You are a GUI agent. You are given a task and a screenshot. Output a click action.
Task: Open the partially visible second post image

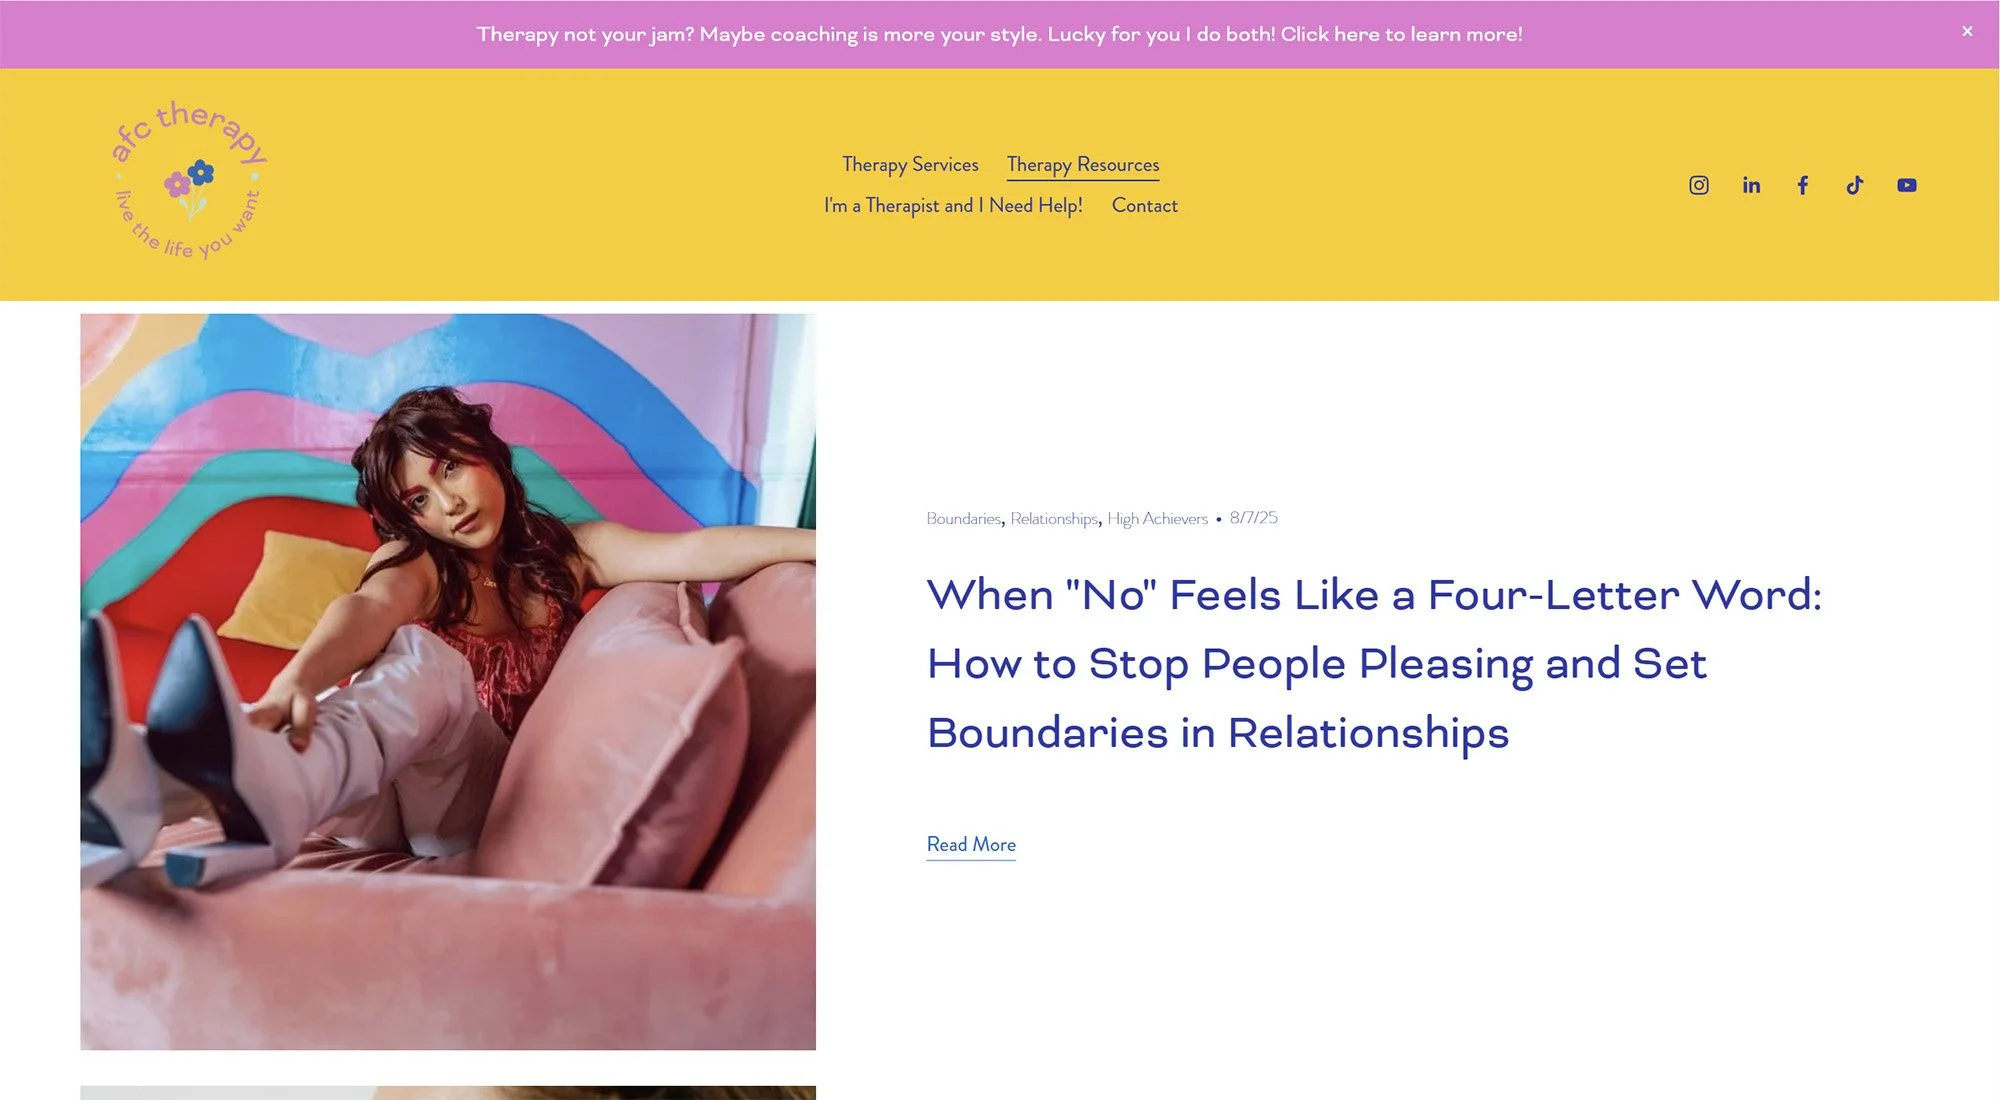[448, 1093]
